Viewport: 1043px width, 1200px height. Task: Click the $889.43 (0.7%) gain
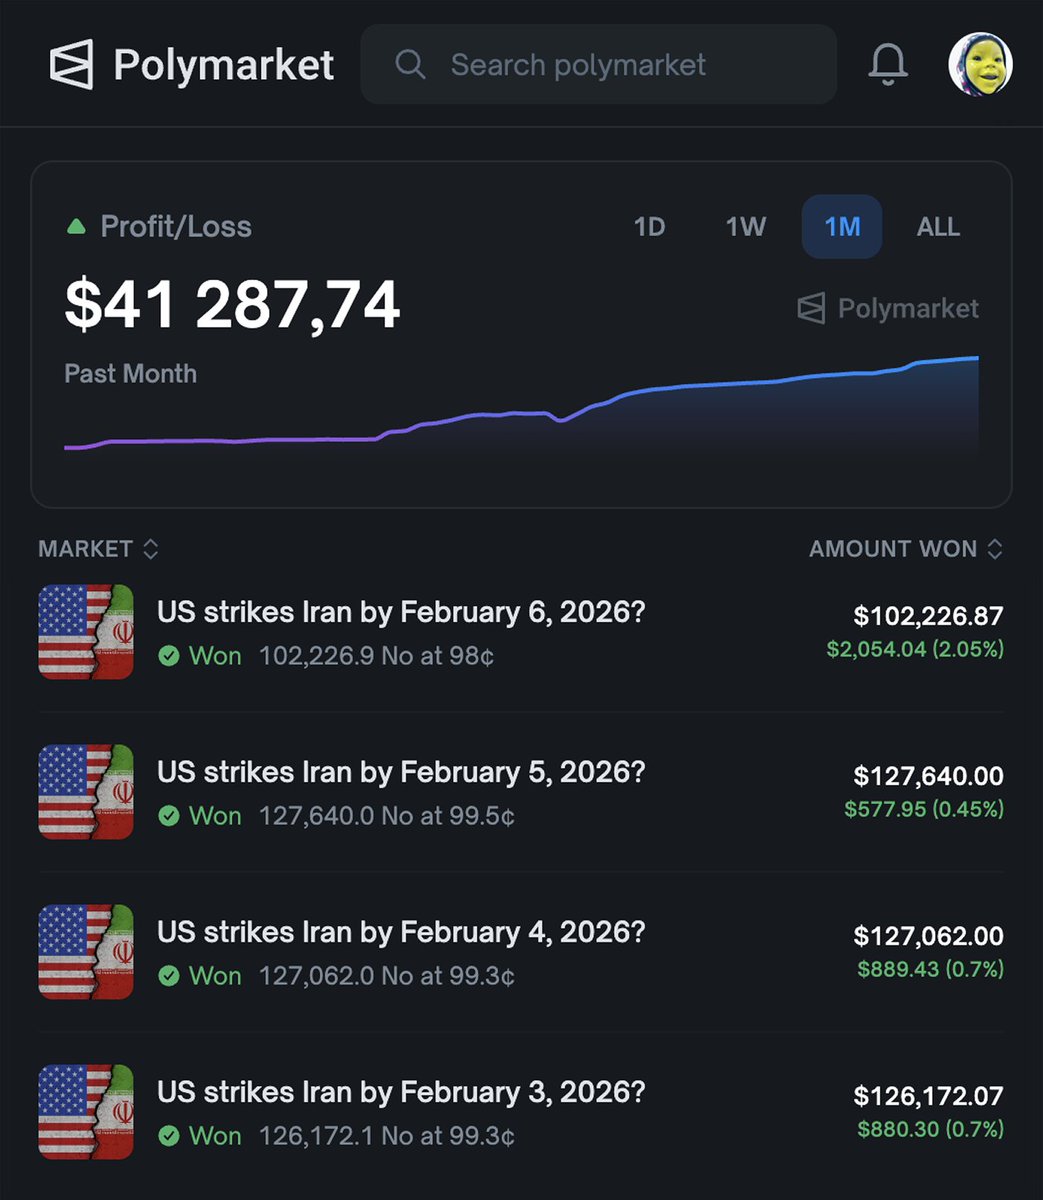click(930, 969)
